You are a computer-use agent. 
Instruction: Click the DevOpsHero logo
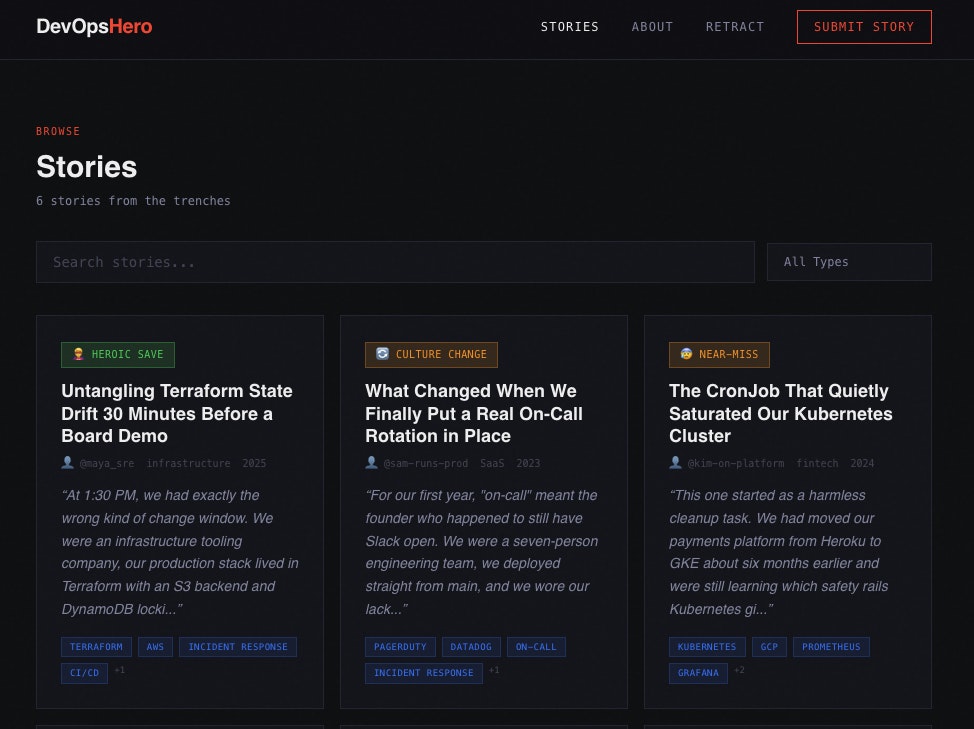pos(94,27)
